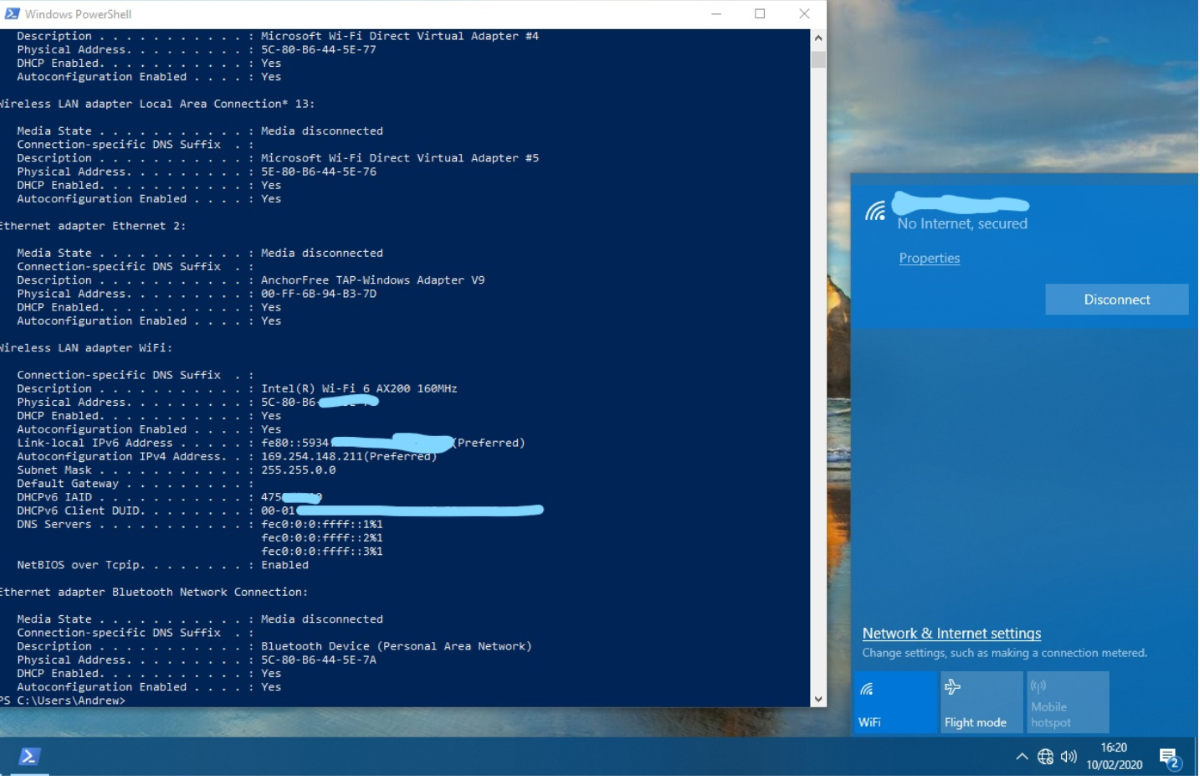Click the taskbar clock showing 16:20

tap(1113, 747)
